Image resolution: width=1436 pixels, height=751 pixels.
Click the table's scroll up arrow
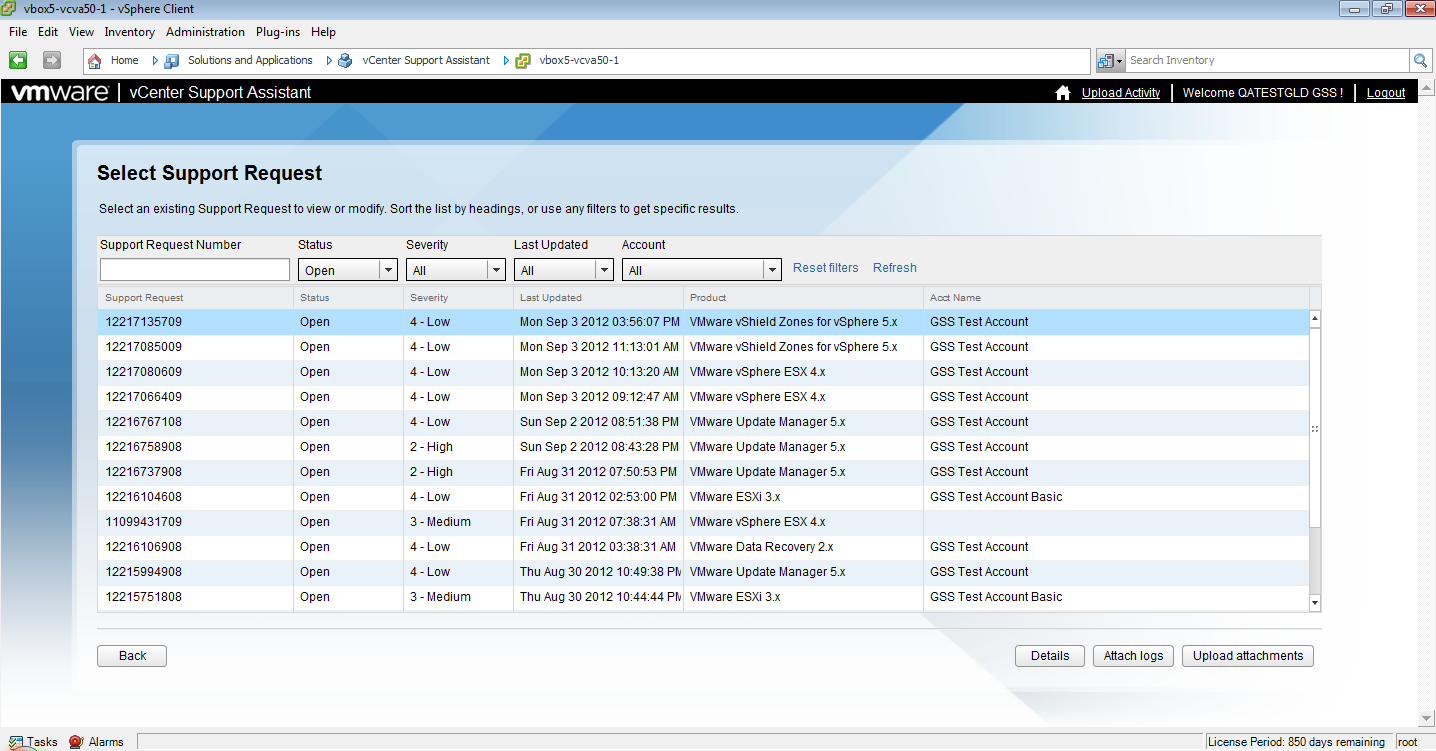1315,320
